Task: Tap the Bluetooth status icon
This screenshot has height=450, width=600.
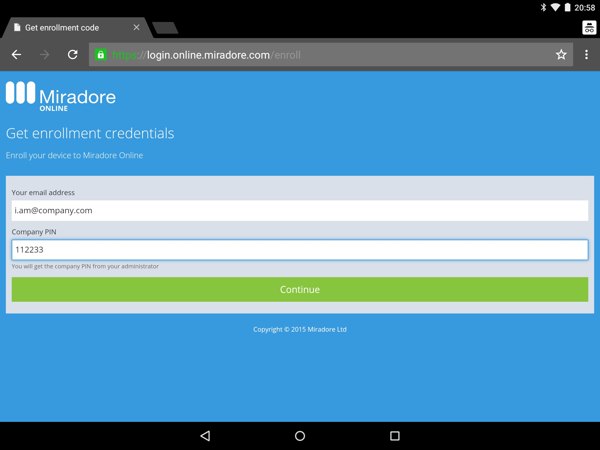Action: click(543, 7)
